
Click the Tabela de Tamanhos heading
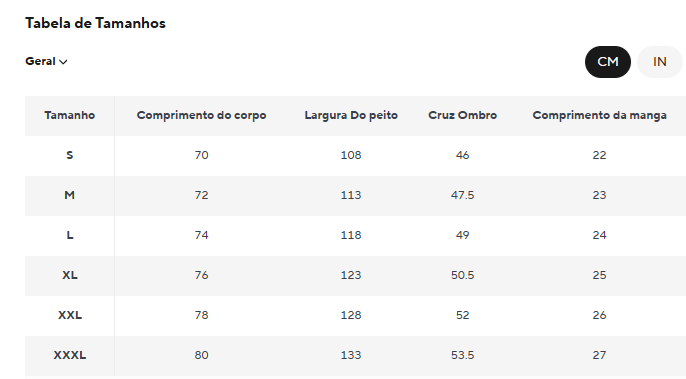tap(95, 23)
